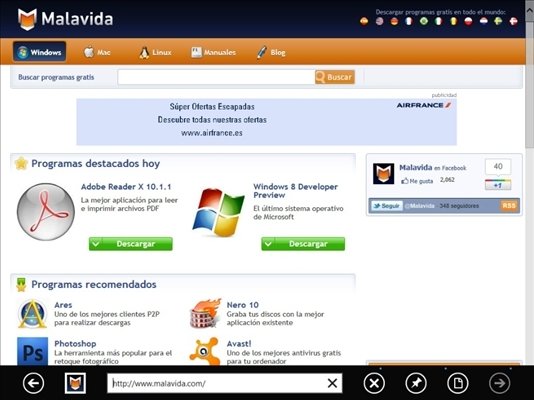The height and width of the screenshot is (400, 534).
Task: Pin the site with the pushpin icon
Action: (x=416, y=383)
